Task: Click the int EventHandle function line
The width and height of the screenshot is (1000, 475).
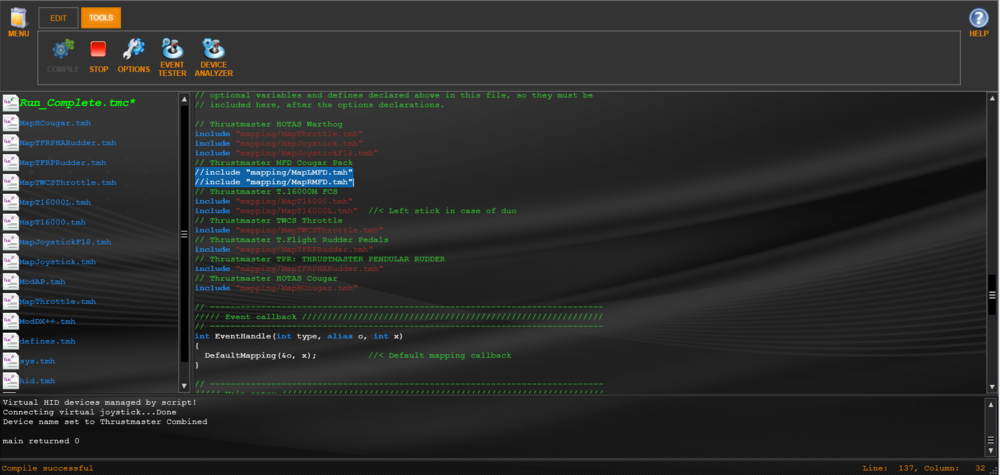Action: (298, 335)
